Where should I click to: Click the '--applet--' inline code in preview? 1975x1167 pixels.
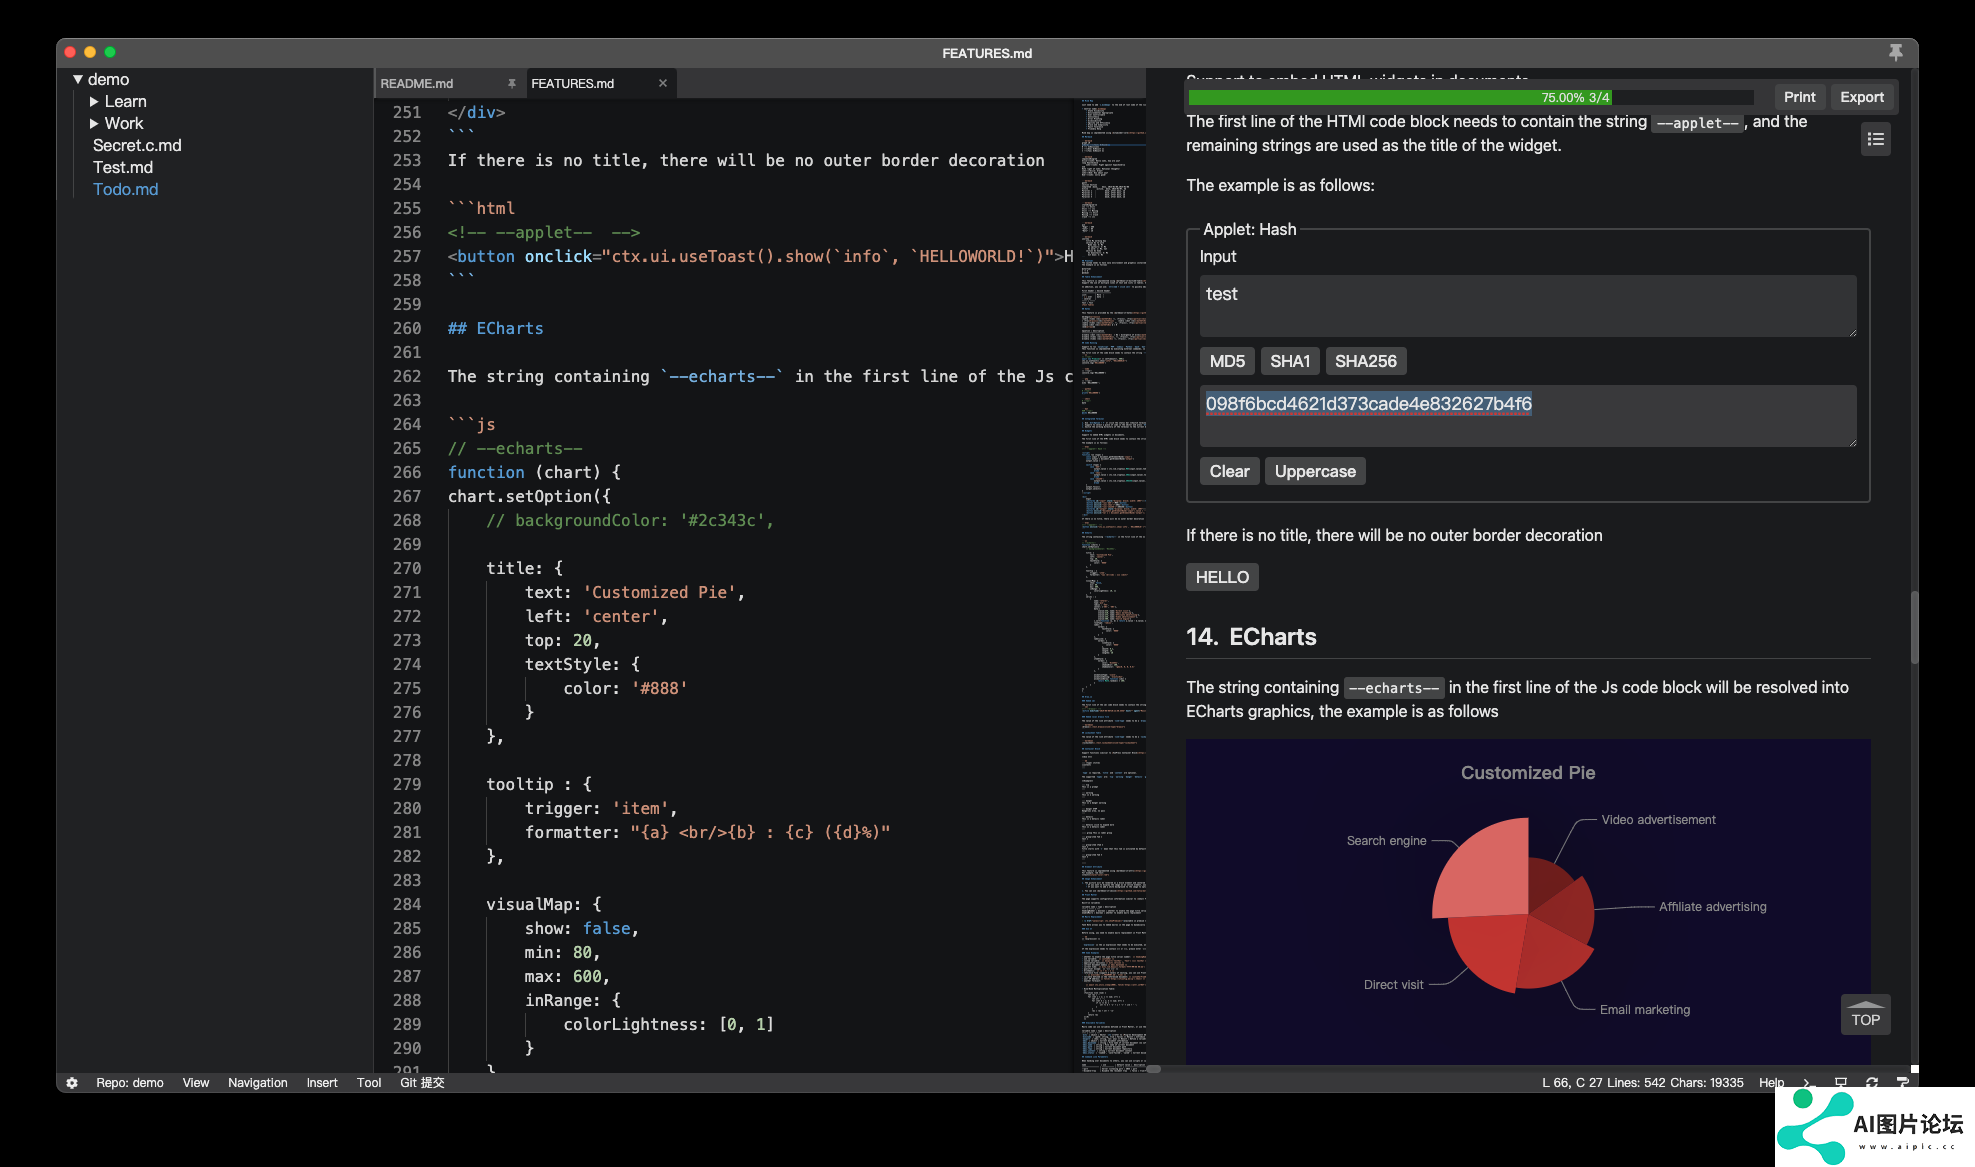[x=1698, y=123]
